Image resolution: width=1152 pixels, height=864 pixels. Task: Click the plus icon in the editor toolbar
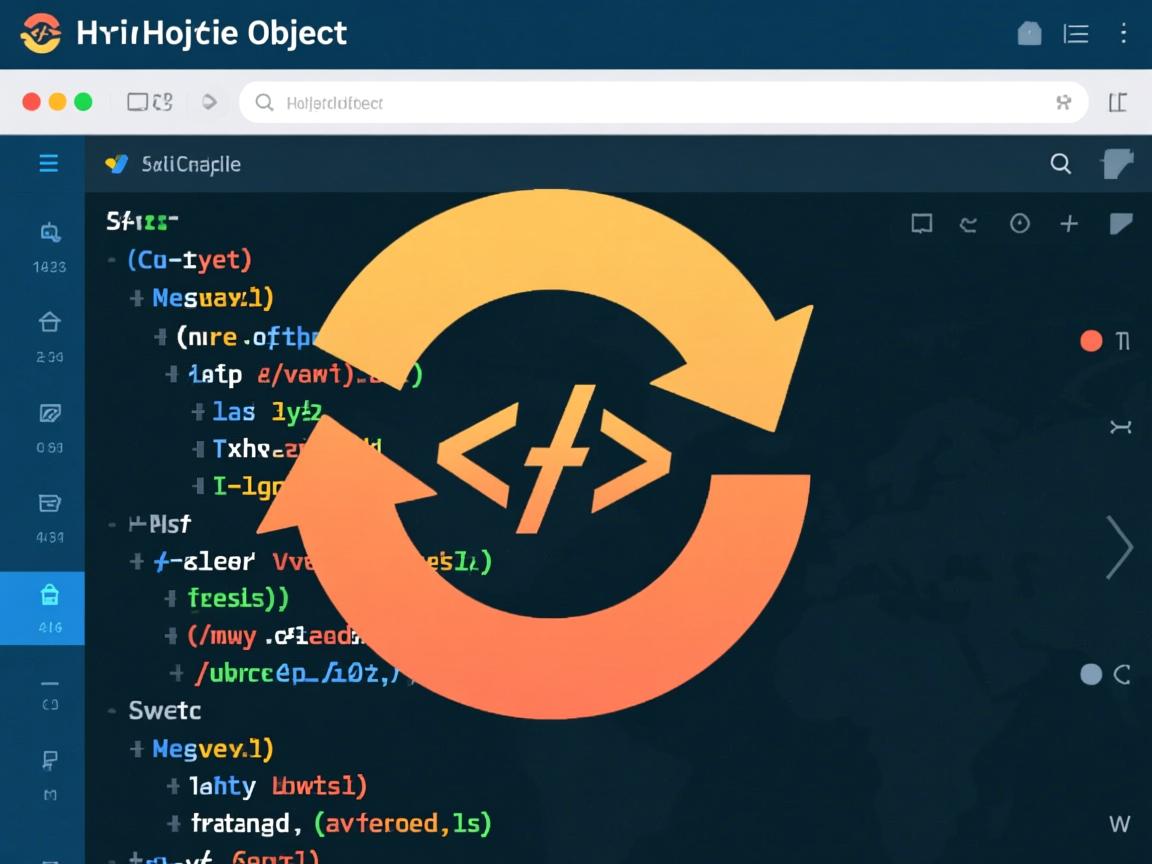(1069, 224)
